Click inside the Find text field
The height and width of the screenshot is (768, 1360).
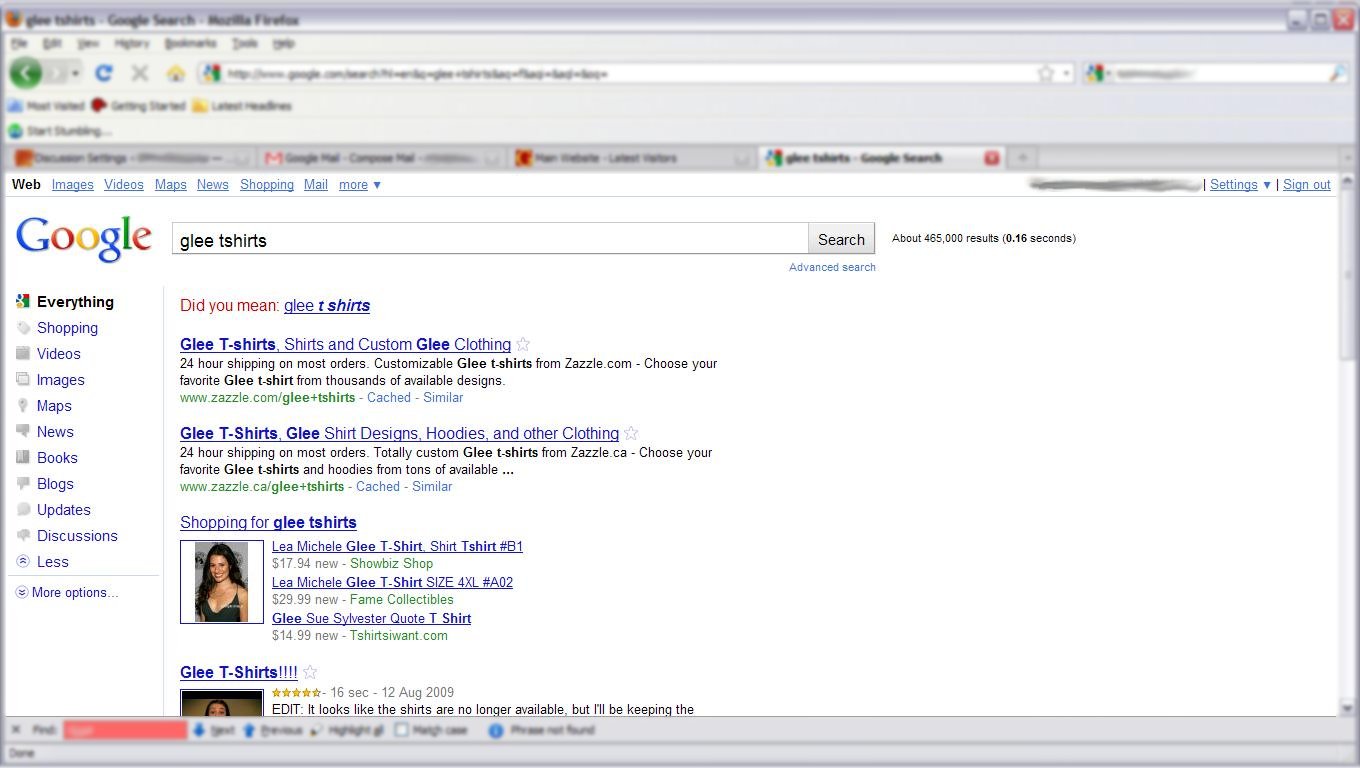pos(125,730)
